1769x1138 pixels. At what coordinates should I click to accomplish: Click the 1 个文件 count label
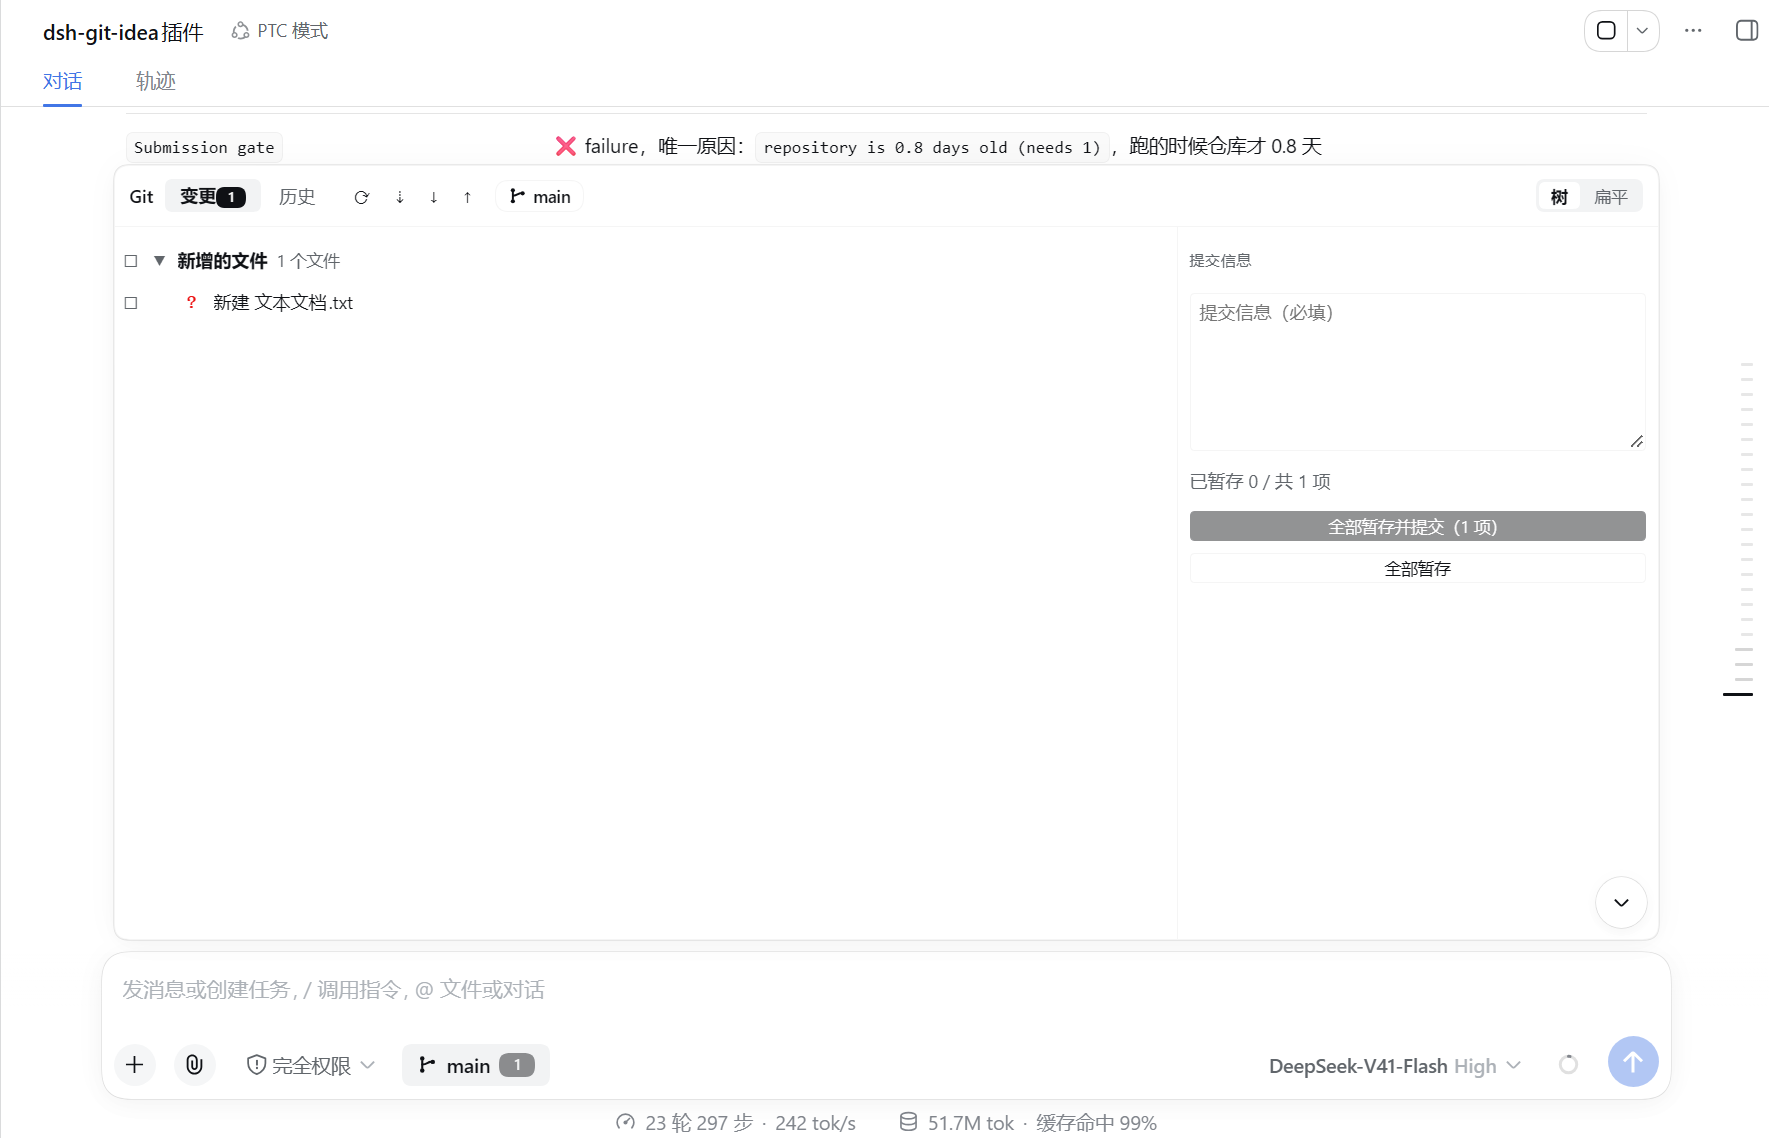(x=308, y=261)
